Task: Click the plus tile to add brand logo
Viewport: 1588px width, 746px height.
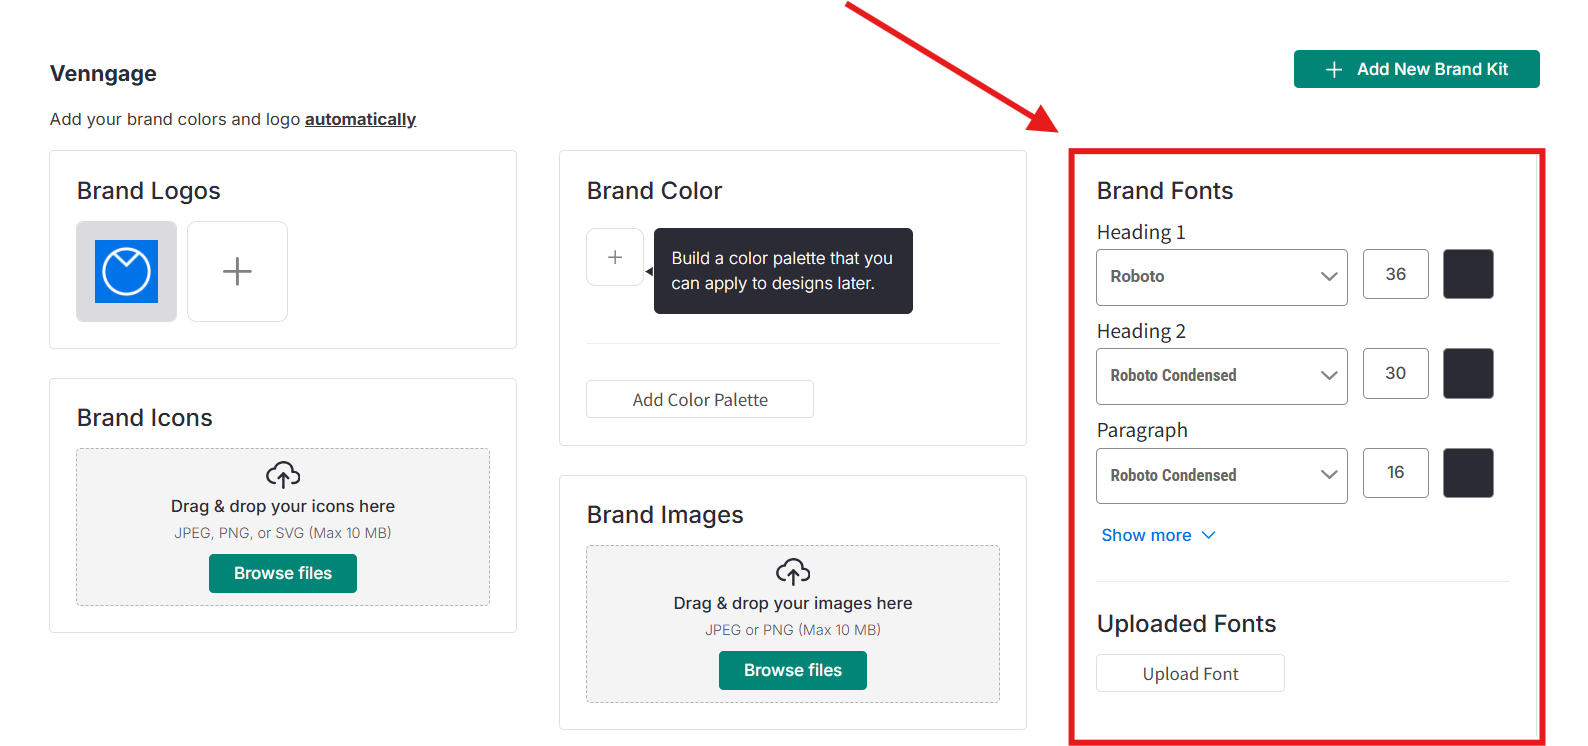Action: point(237,271)
